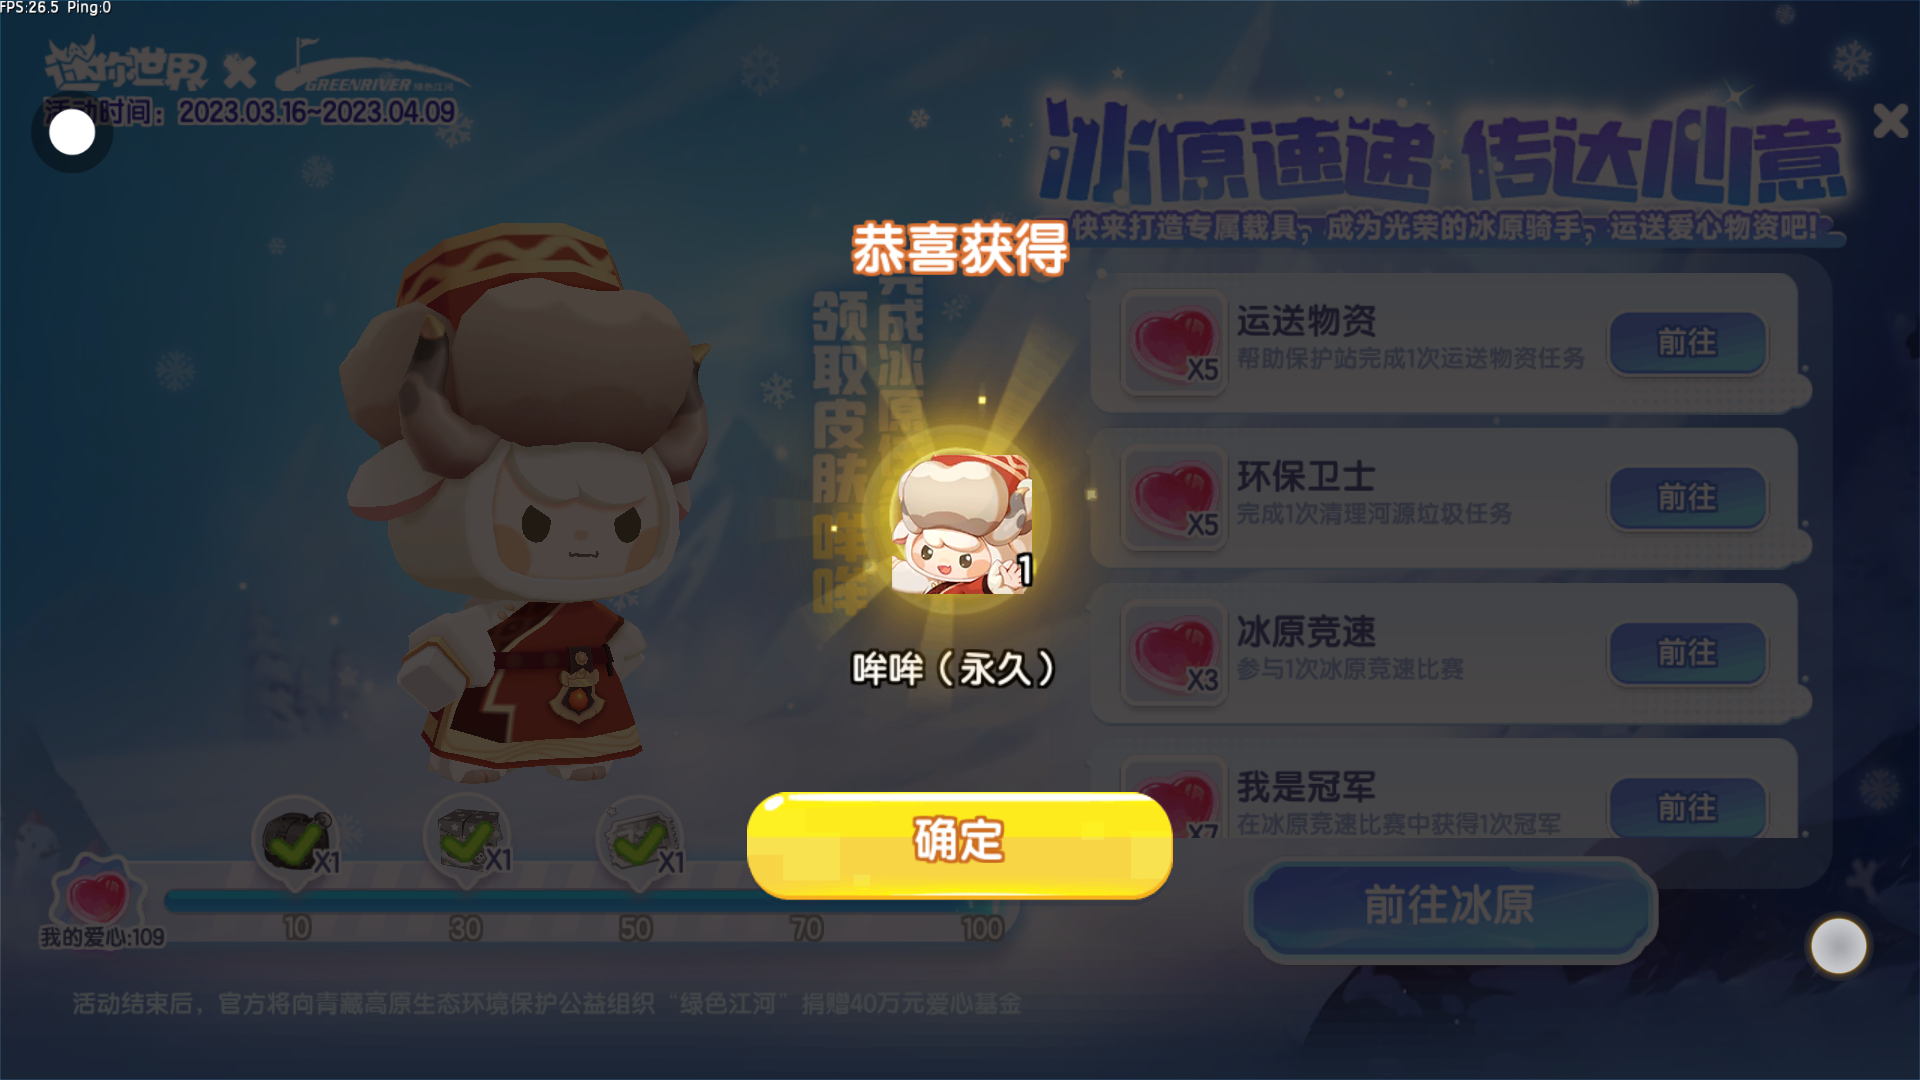Tap the gray floating ball button
This screenshot has width=1920, height=1080.
pyautogui.click(x=1838, y=946)
